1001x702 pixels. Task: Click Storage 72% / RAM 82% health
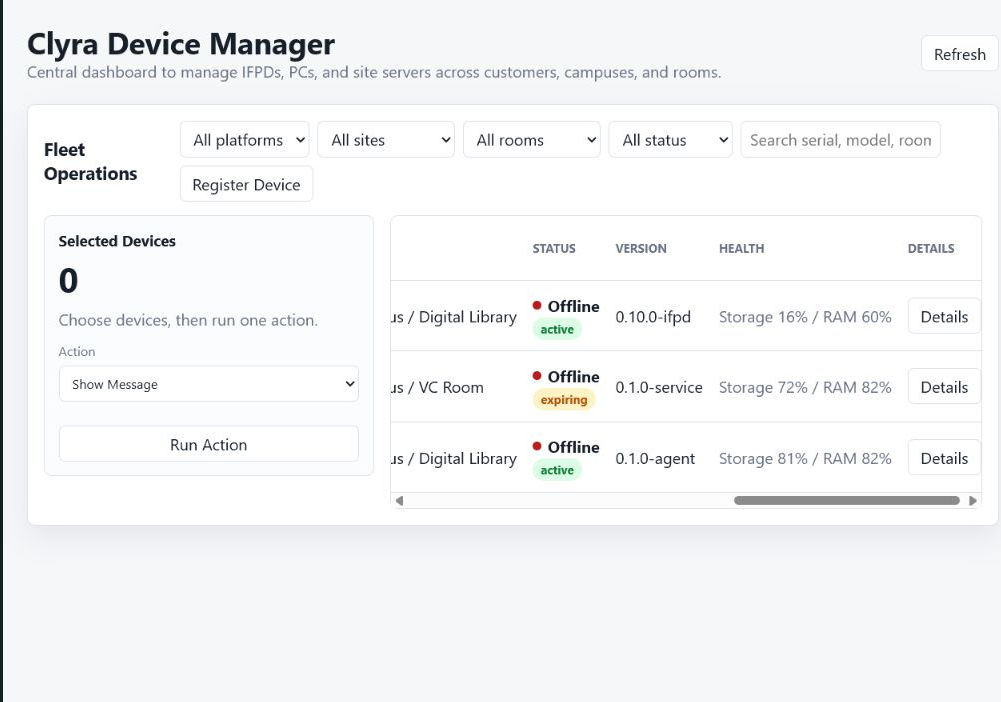click(805, 387)
